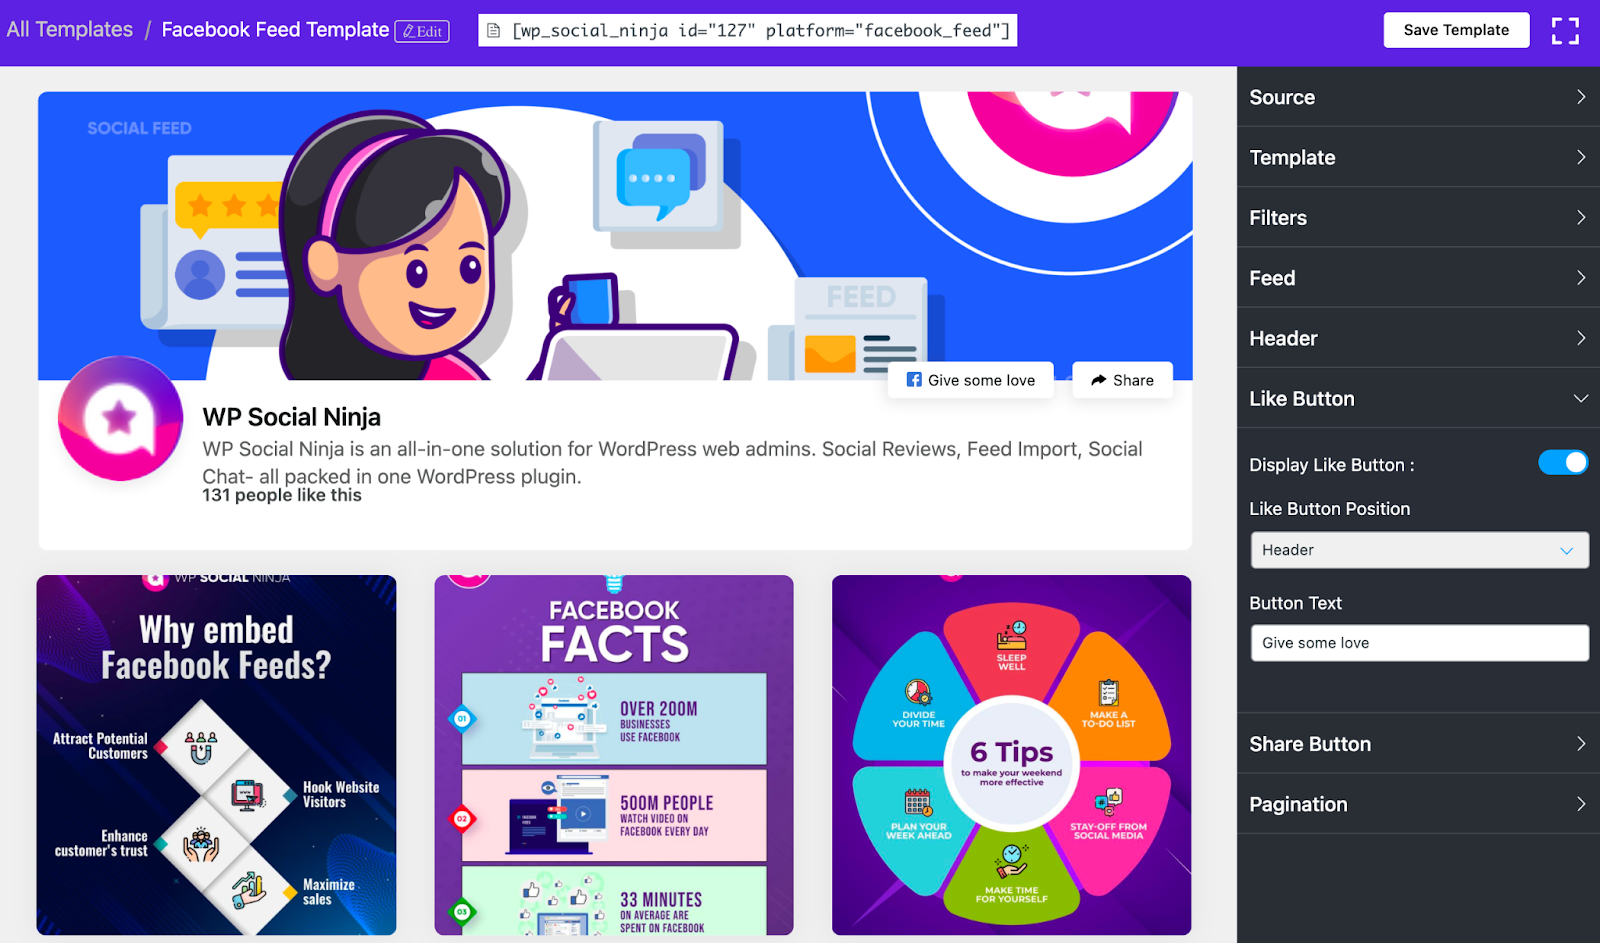The image size is (1600, 943).
Task: Expand the Filters section
Action: tap(1418, 217)
